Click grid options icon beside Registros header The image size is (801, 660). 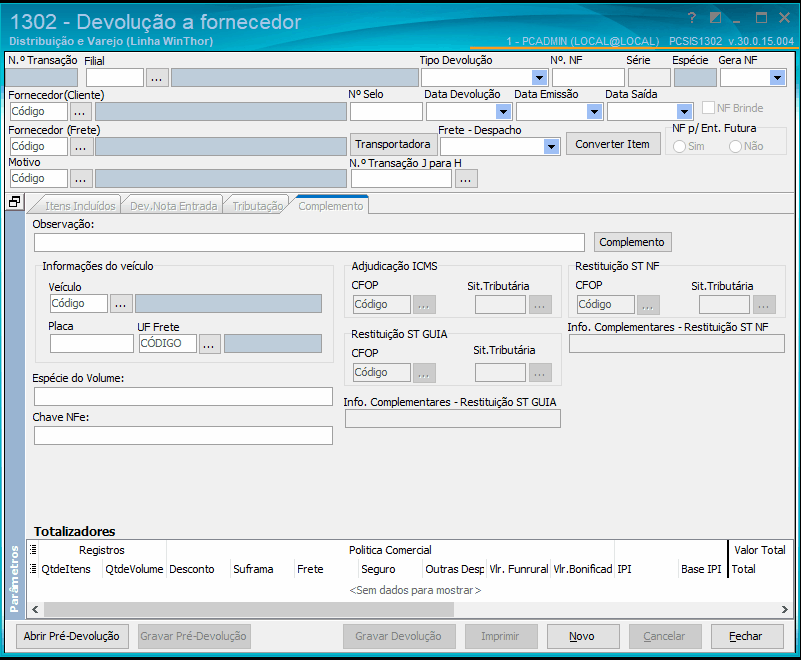pos(33,550)
